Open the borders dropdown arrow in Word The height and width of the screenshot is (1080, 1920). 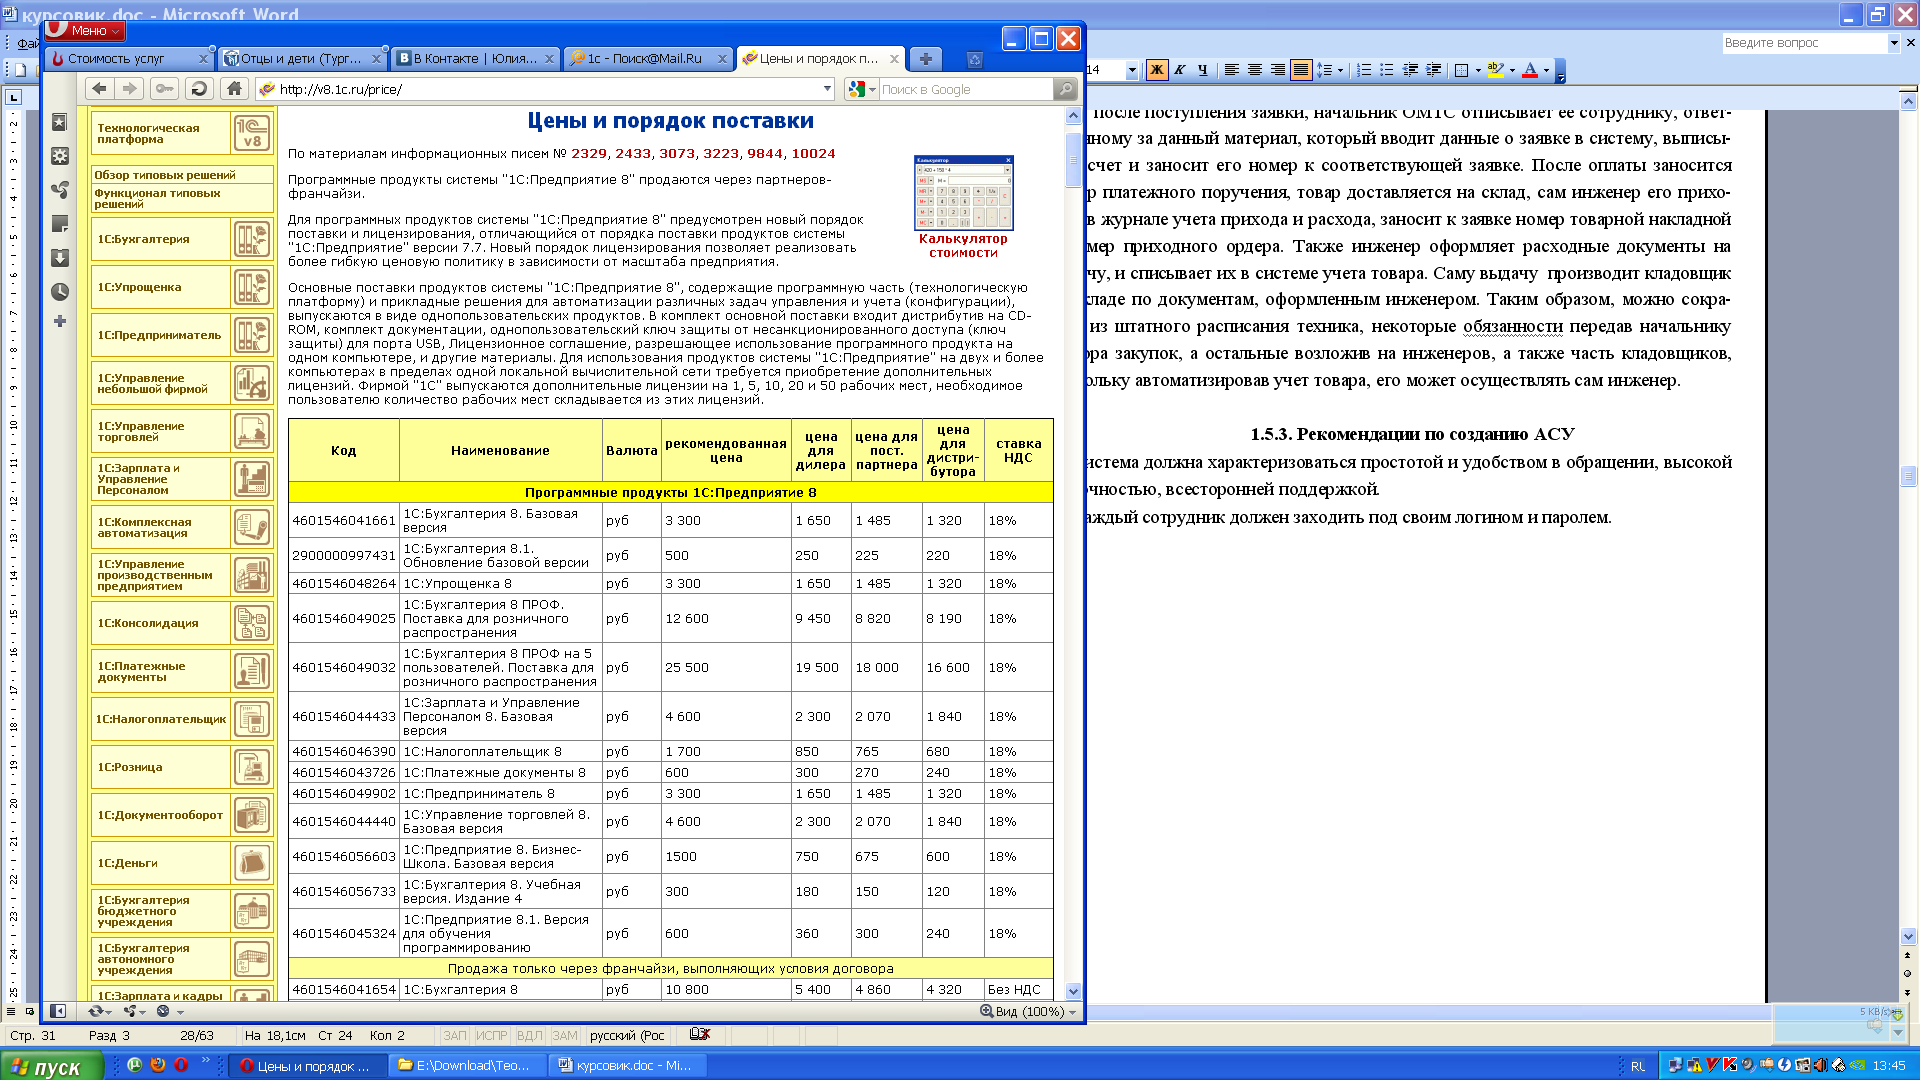(x=1478, y=70)
